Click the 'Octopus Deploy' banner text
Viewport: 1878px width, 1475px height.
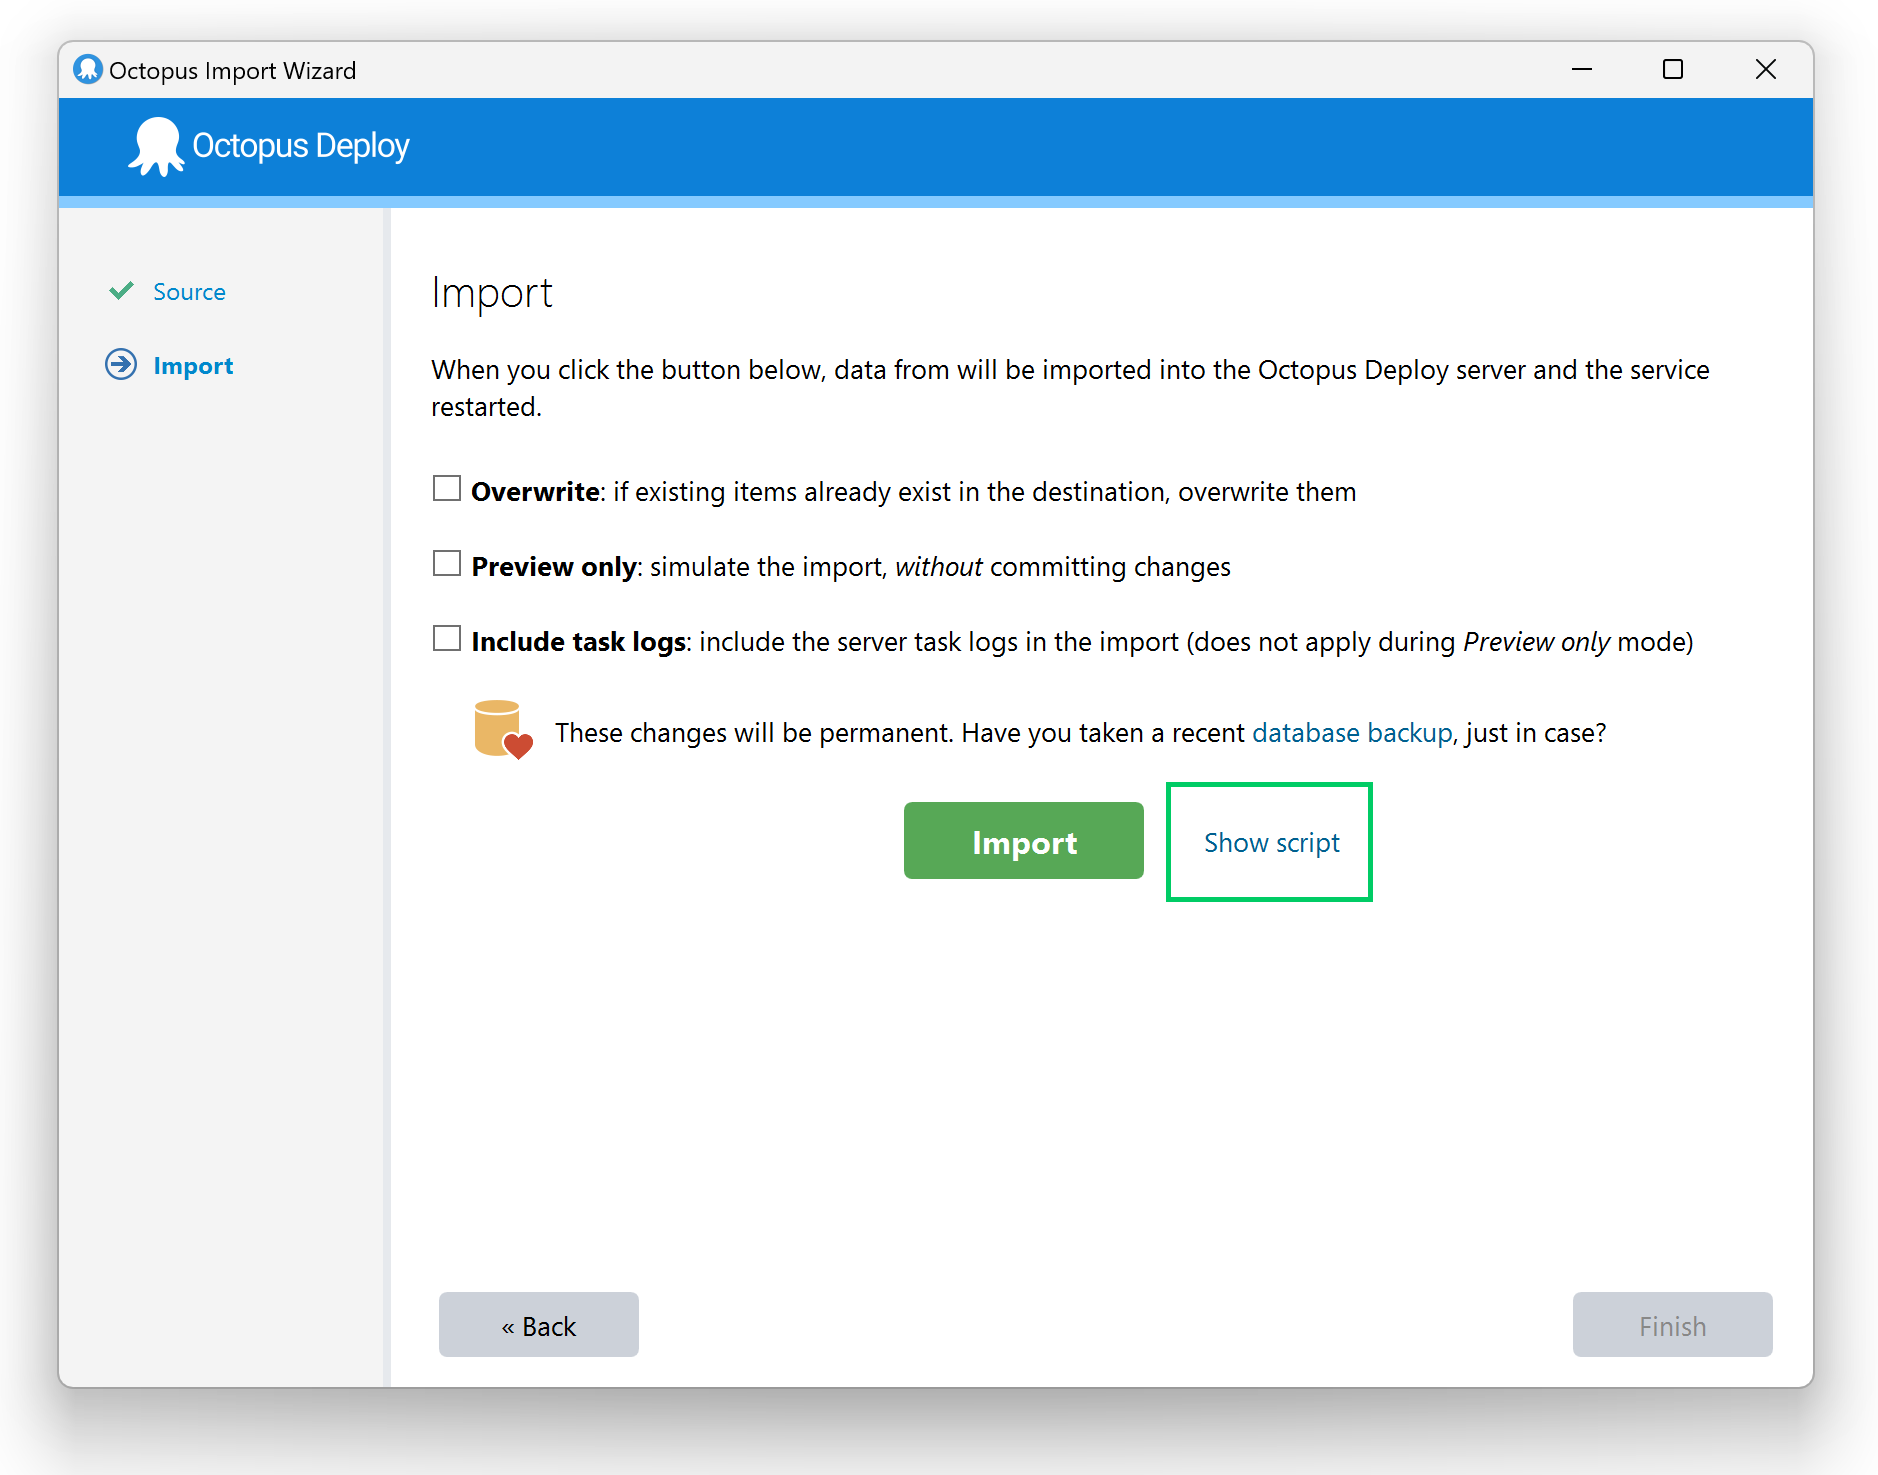tap(301, 146)
